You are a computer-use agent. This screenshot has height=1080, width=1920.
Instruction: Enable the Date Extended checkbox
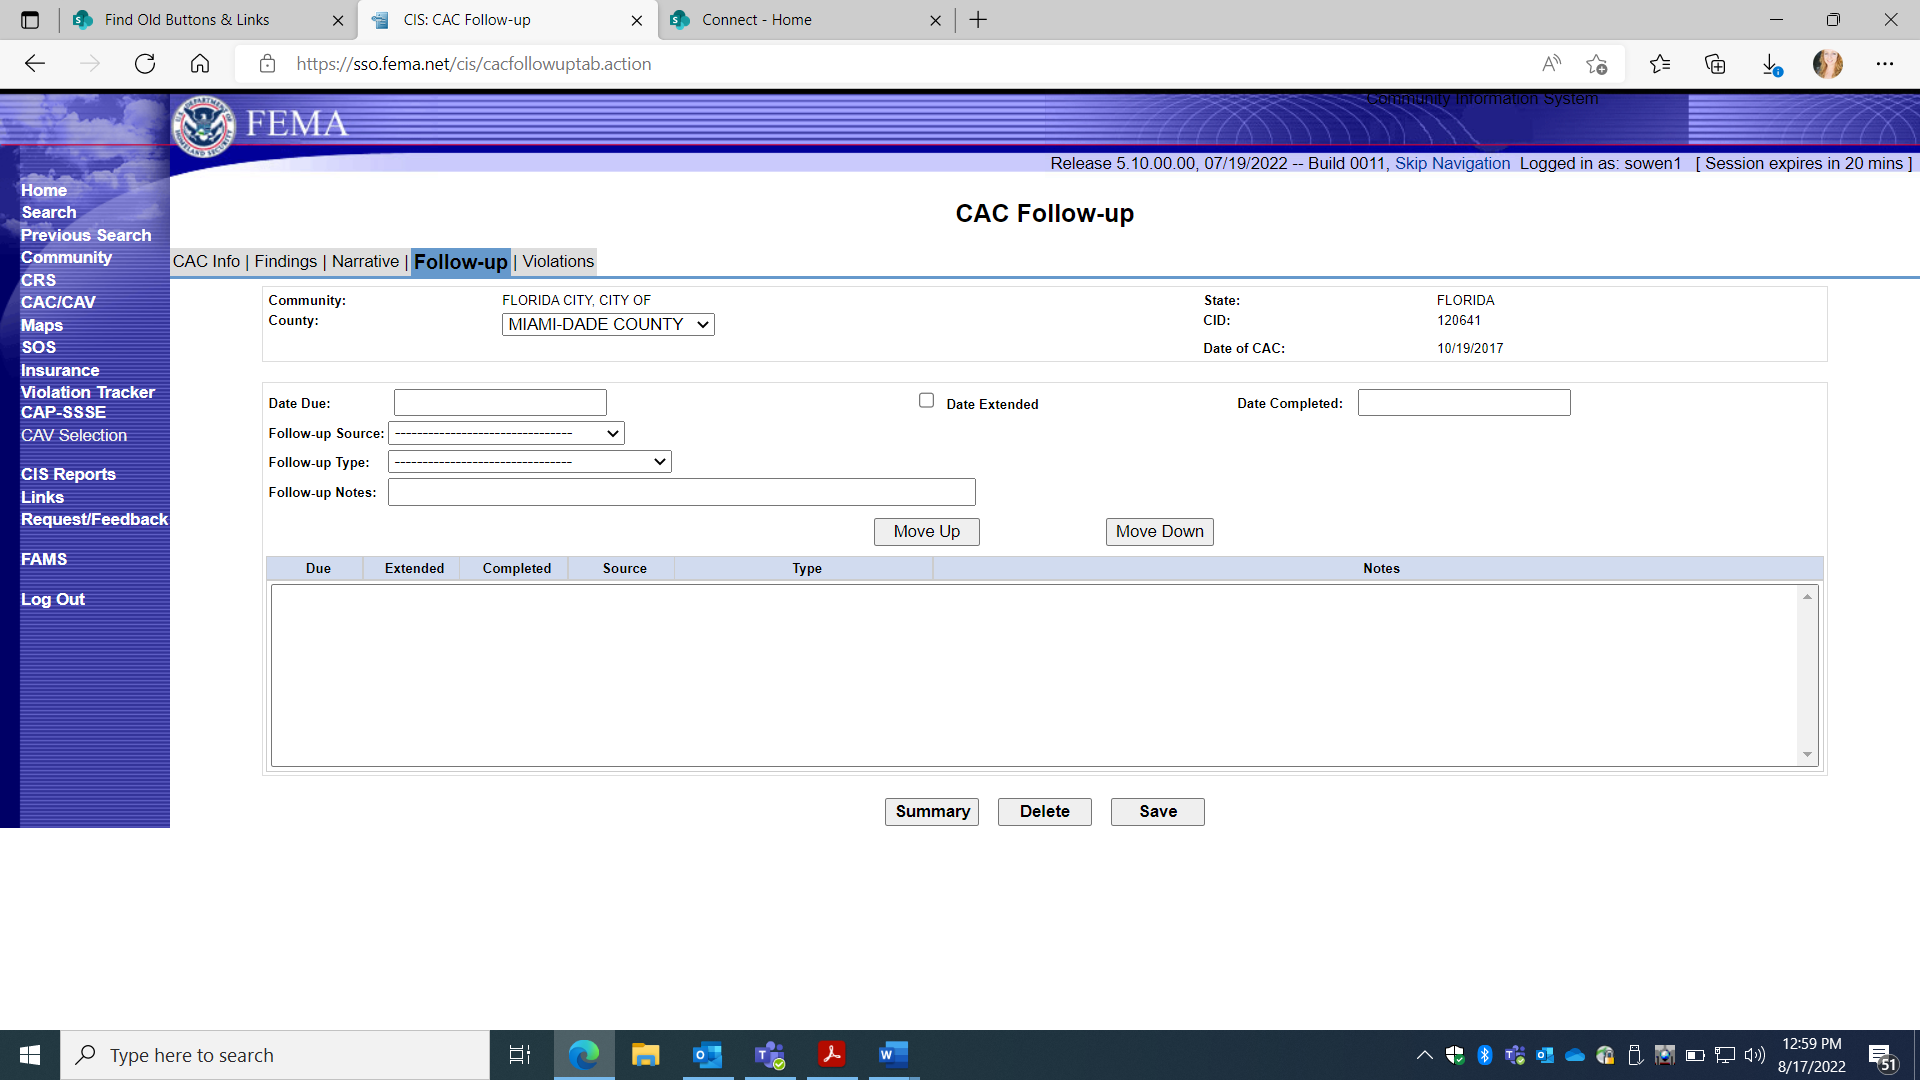click(926, 401)
